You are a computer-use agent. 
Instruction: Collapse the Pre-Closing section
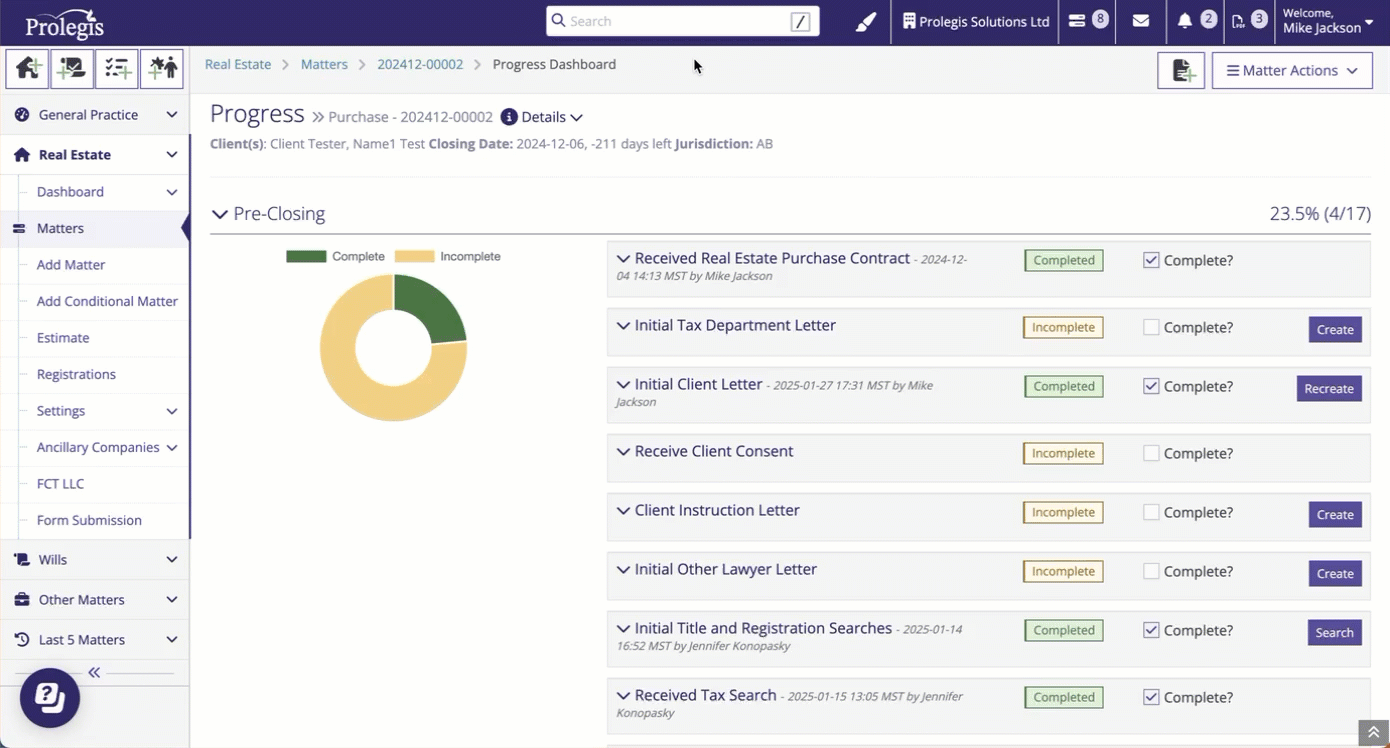(220, 214)
